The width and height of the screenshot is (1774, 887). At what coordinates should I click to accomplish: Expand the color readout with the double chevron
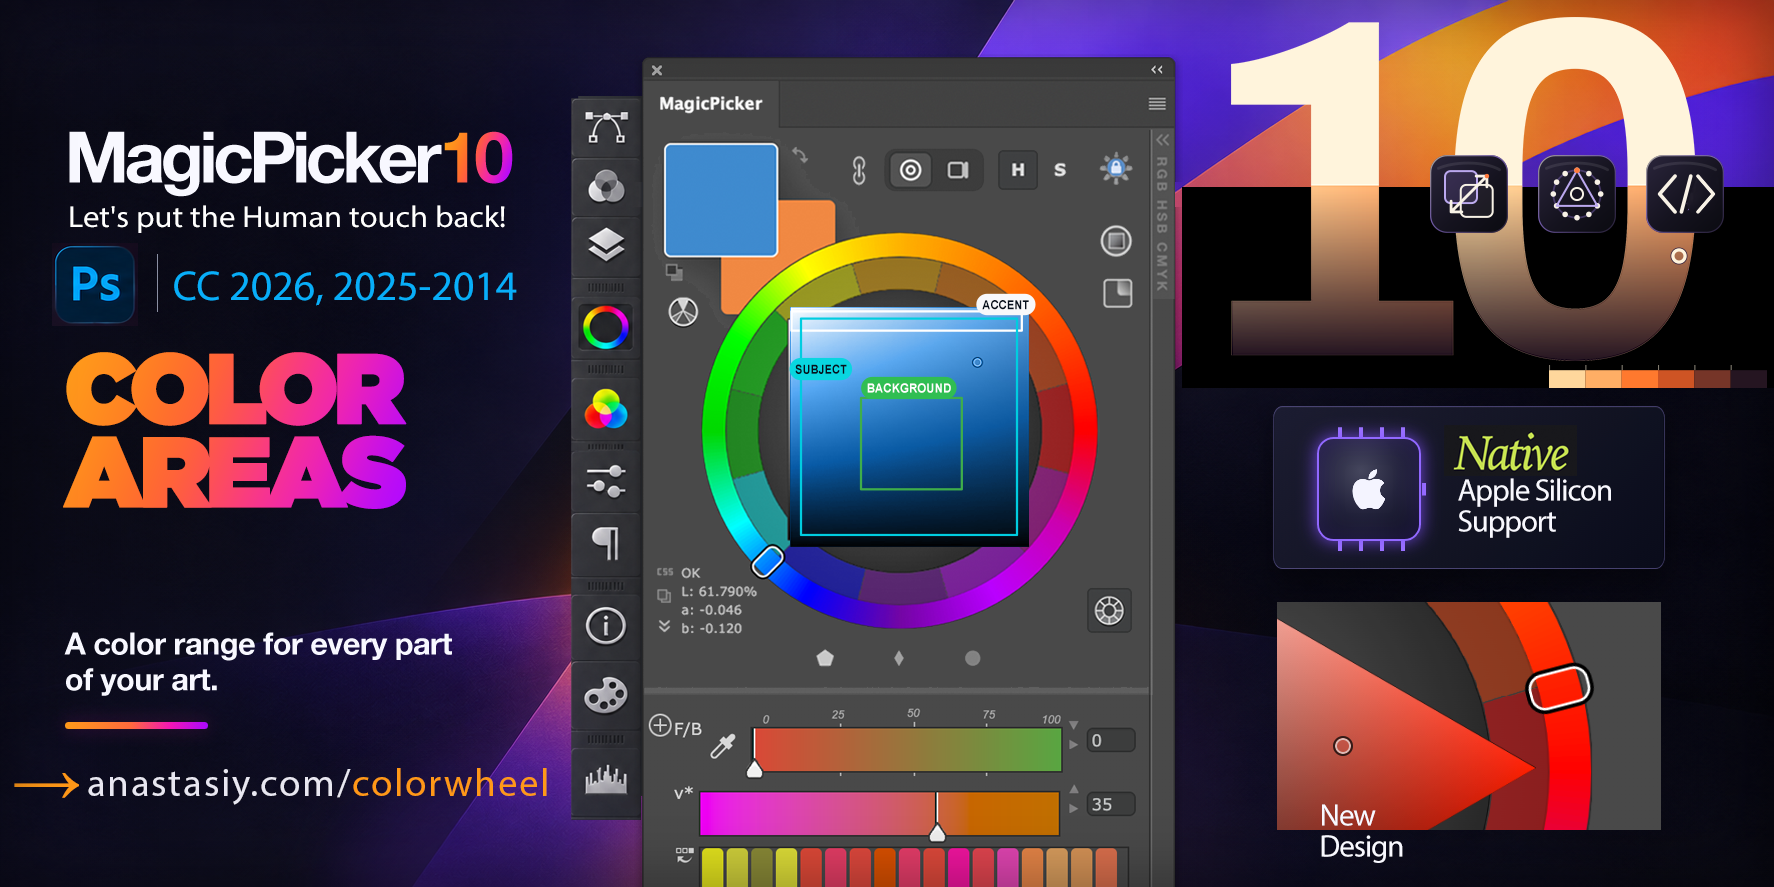point(664,626)
